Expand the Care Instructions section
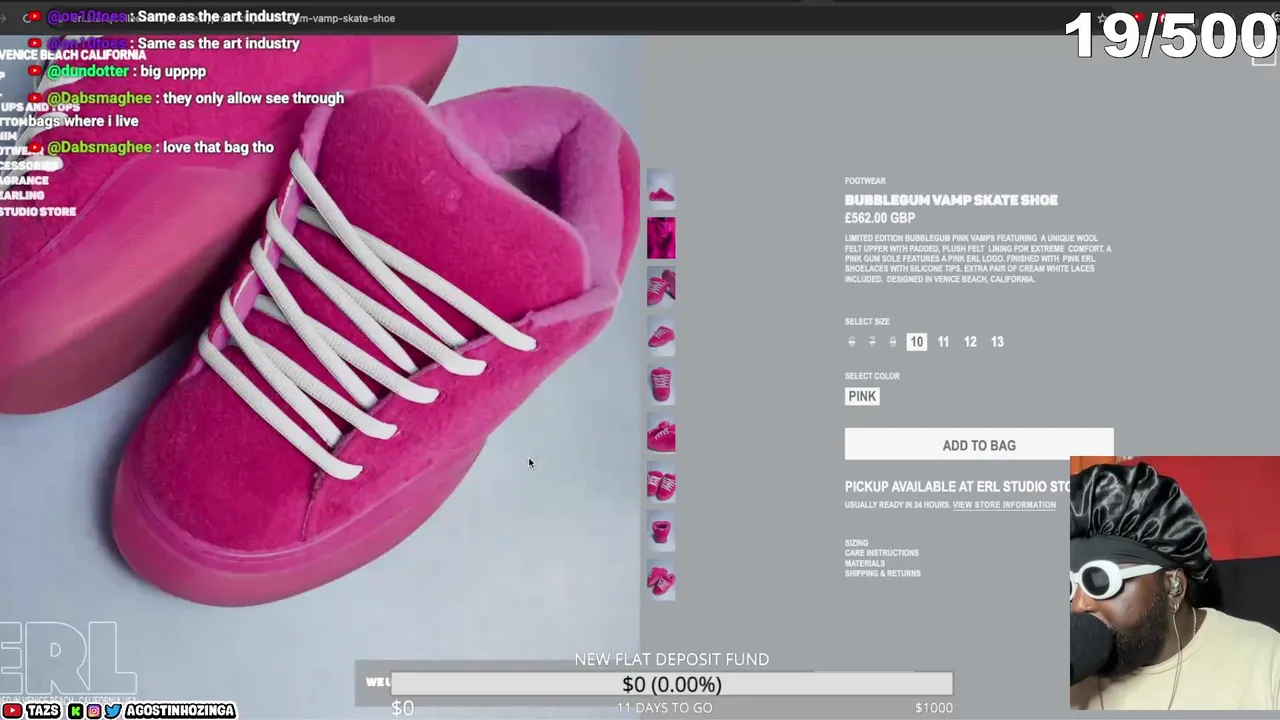 [x=881, y=553]
